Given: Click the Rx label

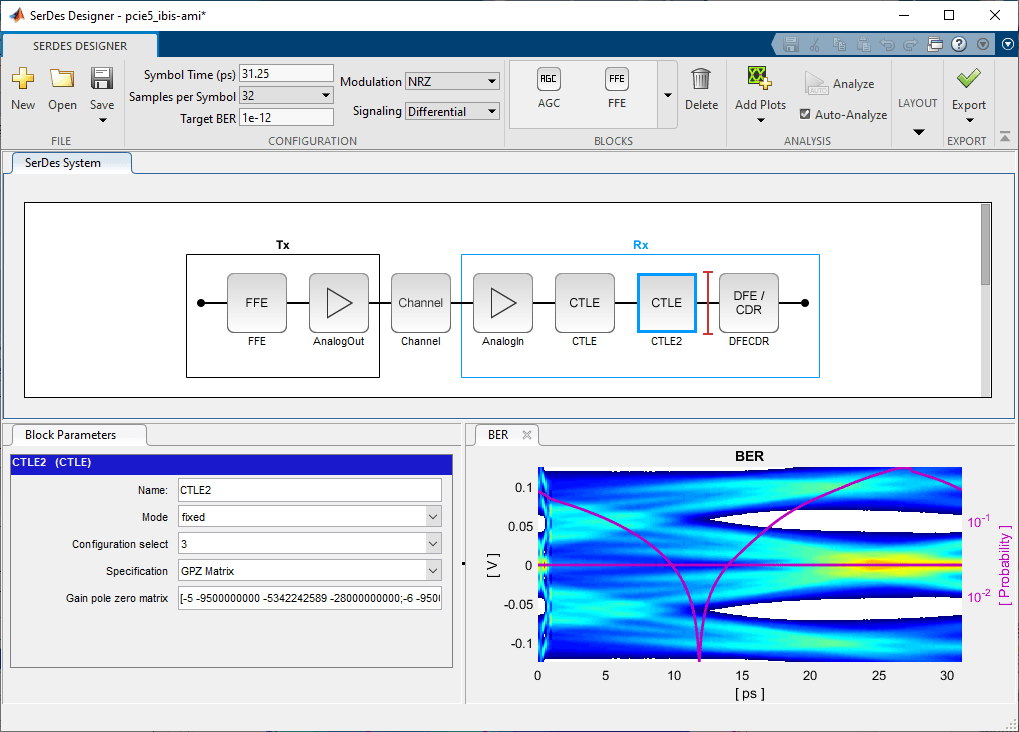Looking at the screenshot, I should coord(640,245).
